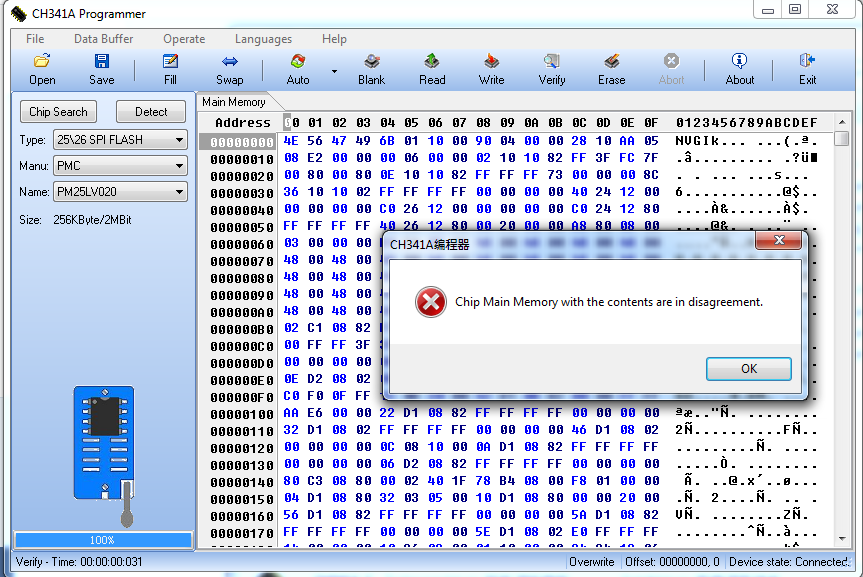
Task: Click the greyed Abort tool
Action: pyautogui.click(x=671, y=69)
